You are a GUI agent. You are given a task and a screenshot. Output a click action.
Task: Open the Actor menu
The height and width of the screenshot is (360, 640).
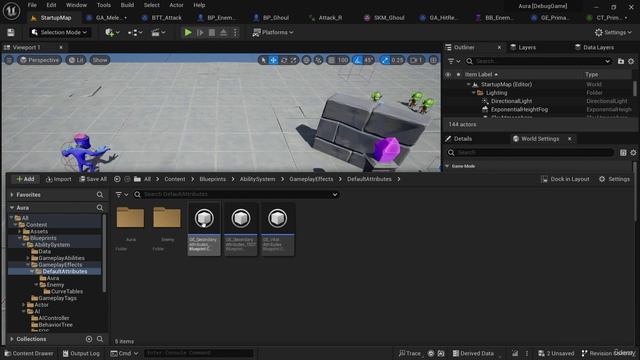[x=176, y=5]
